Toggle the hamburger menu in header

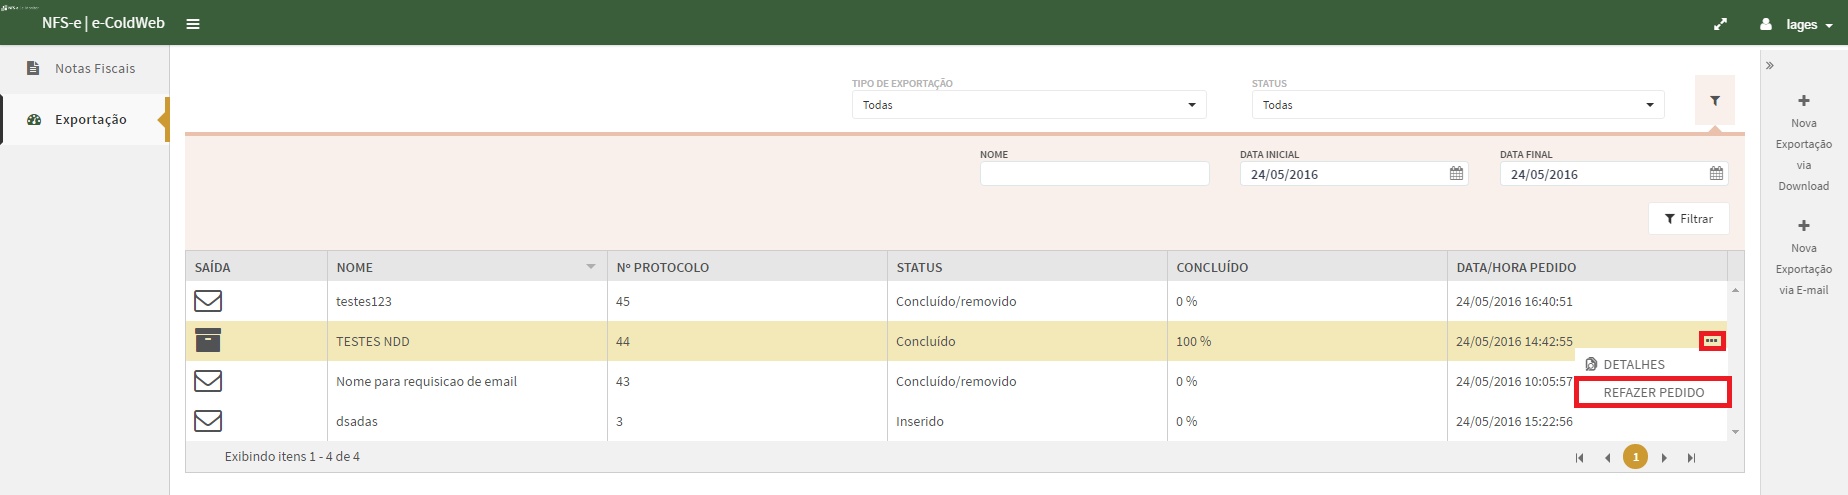(193, 24)
